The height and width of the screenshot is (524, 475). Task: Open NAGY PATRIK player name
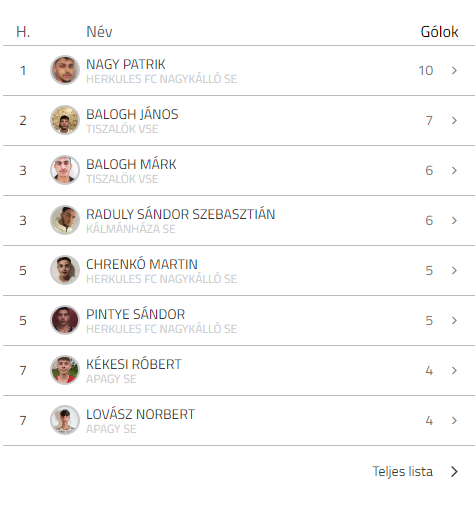[126, 64]
